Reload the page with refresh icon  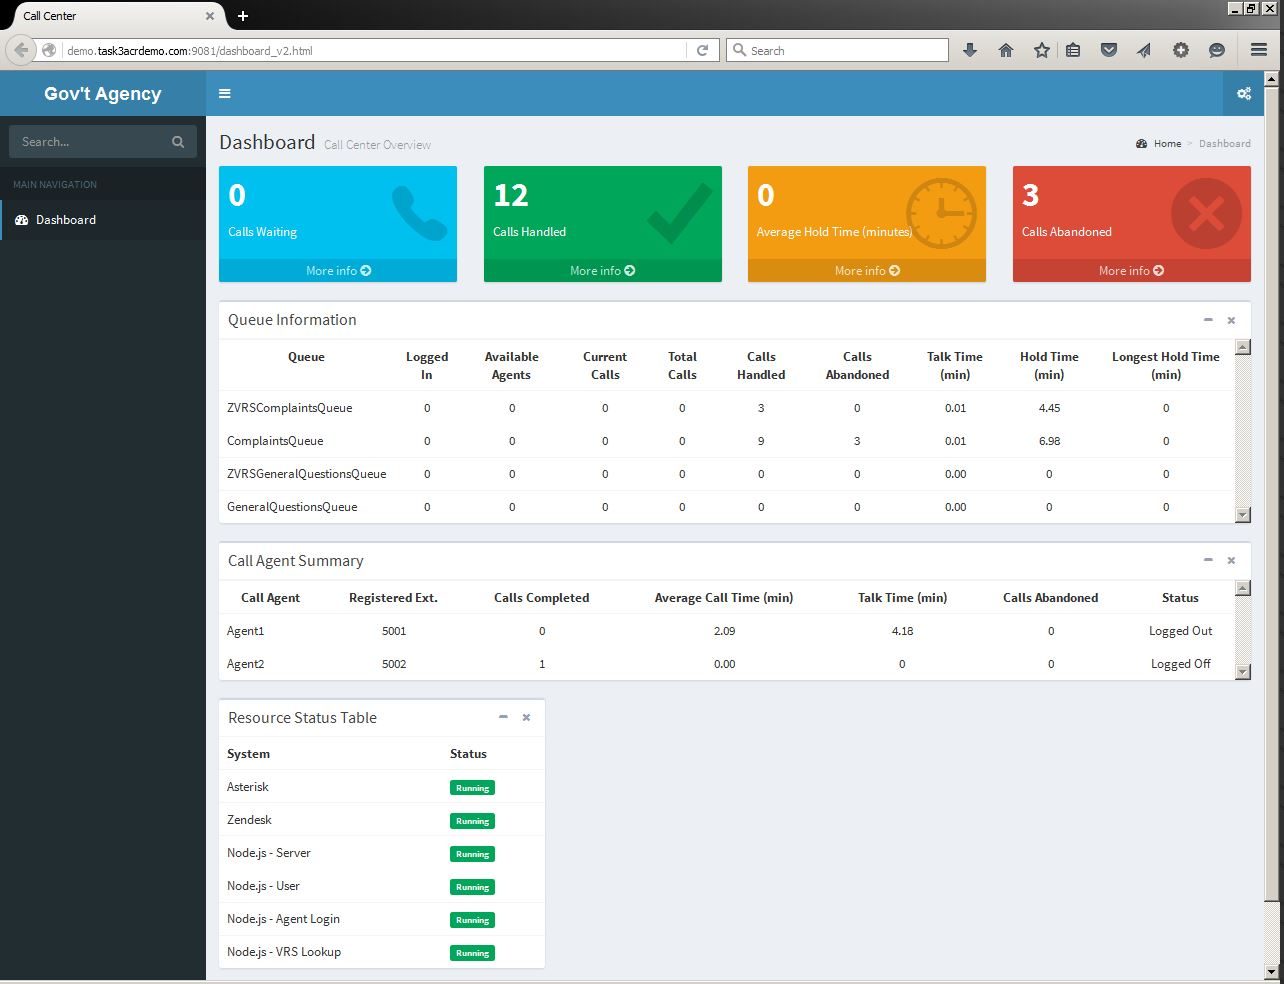(703, 50)
